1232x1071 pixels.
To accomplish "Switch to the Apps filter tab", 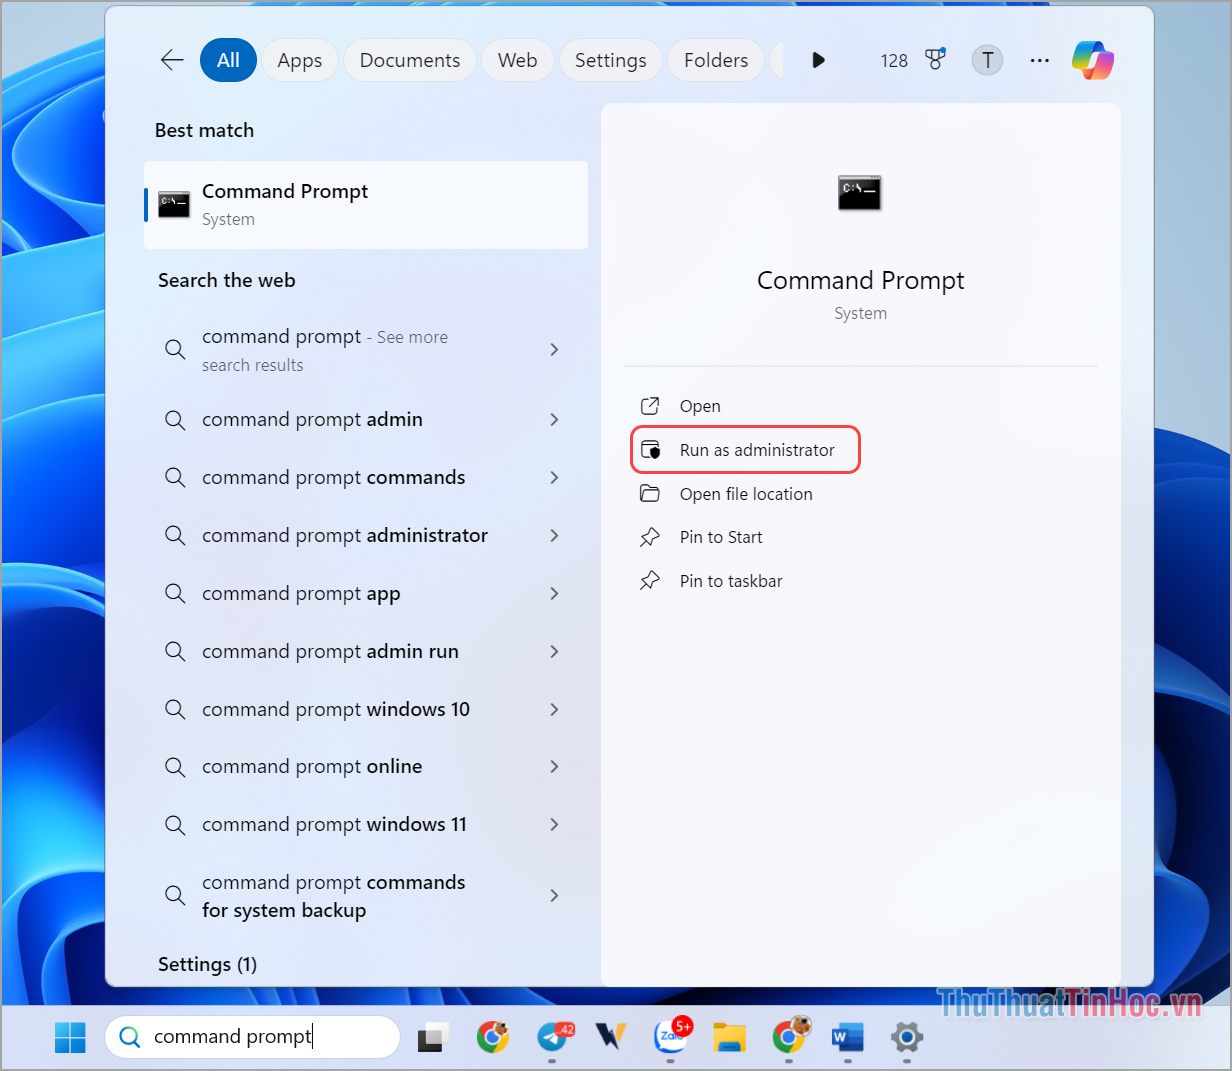I will 299,60.
